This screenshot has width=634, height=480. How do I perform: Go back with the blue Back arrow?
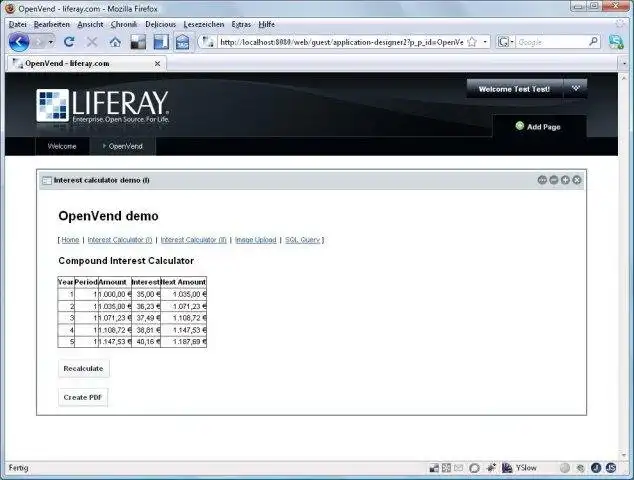[19, 42]
